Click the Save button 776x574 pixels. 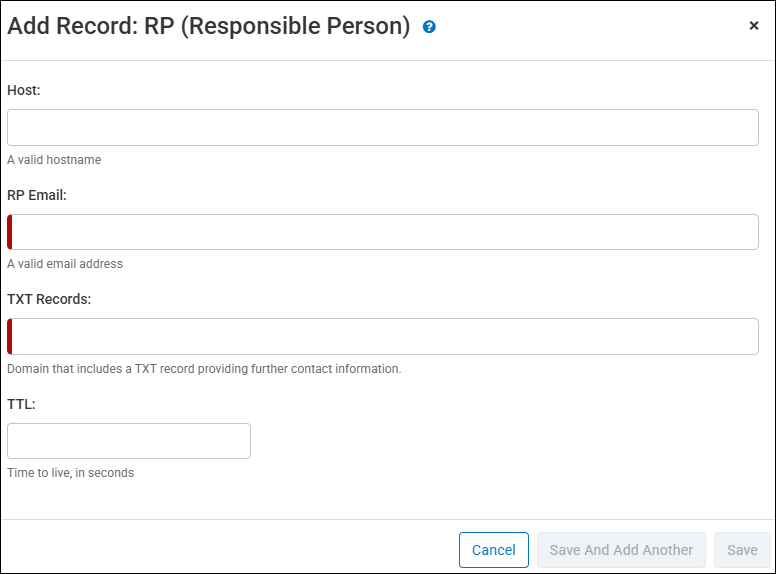coord(742,550)
